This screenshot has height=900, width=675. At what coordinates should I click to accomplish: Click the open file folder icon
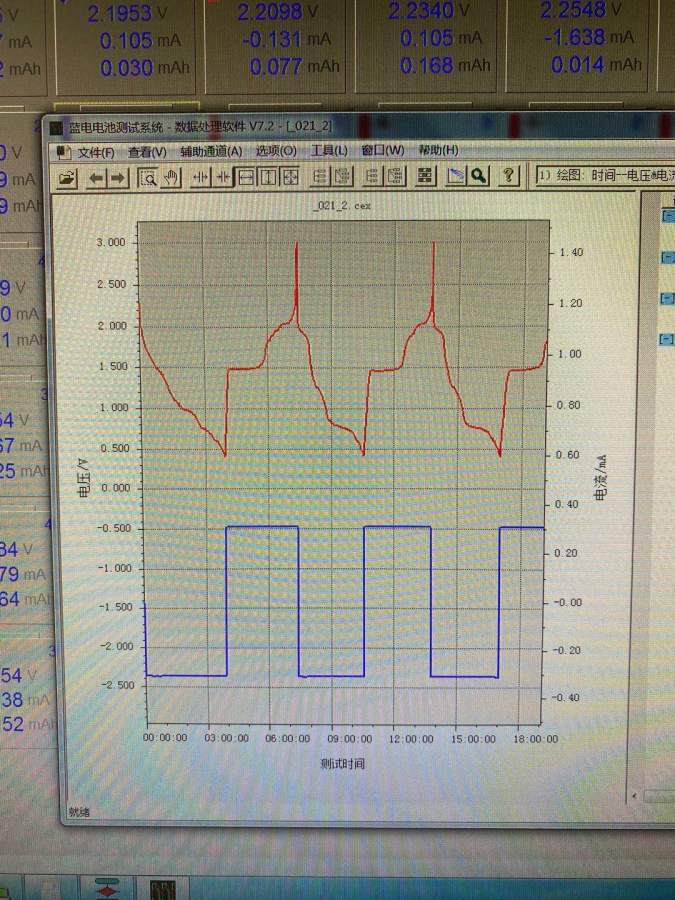(67, 177)
